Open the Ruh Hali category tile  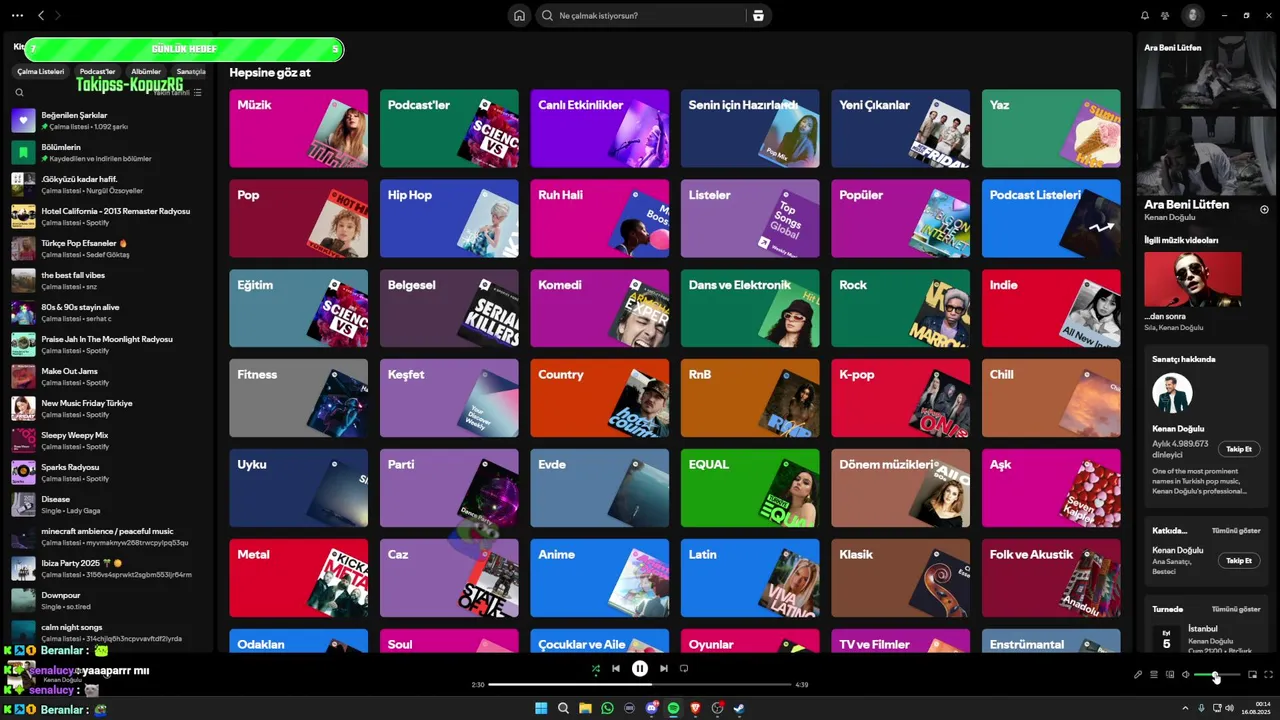tap(599, 219)
